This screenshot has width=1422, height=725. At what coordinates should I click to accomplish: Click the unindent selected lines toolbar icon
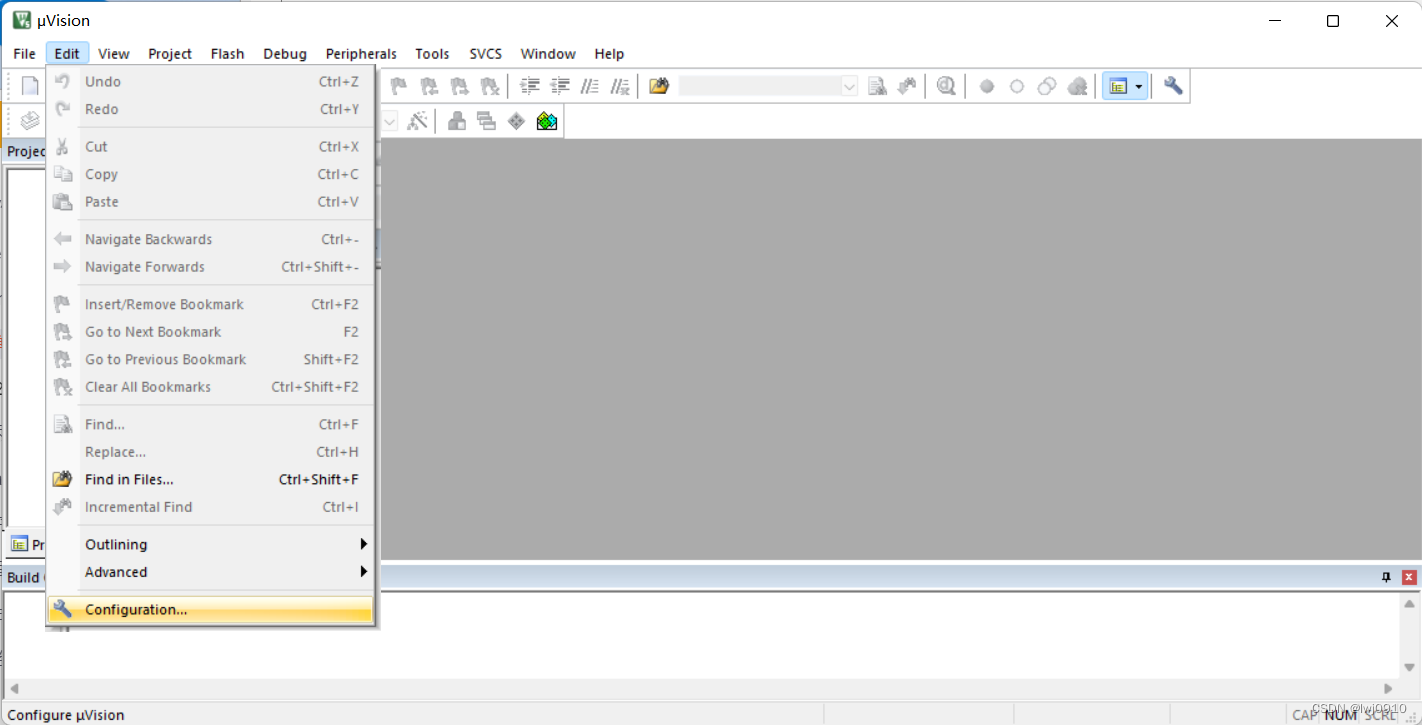tap(560, 86)
